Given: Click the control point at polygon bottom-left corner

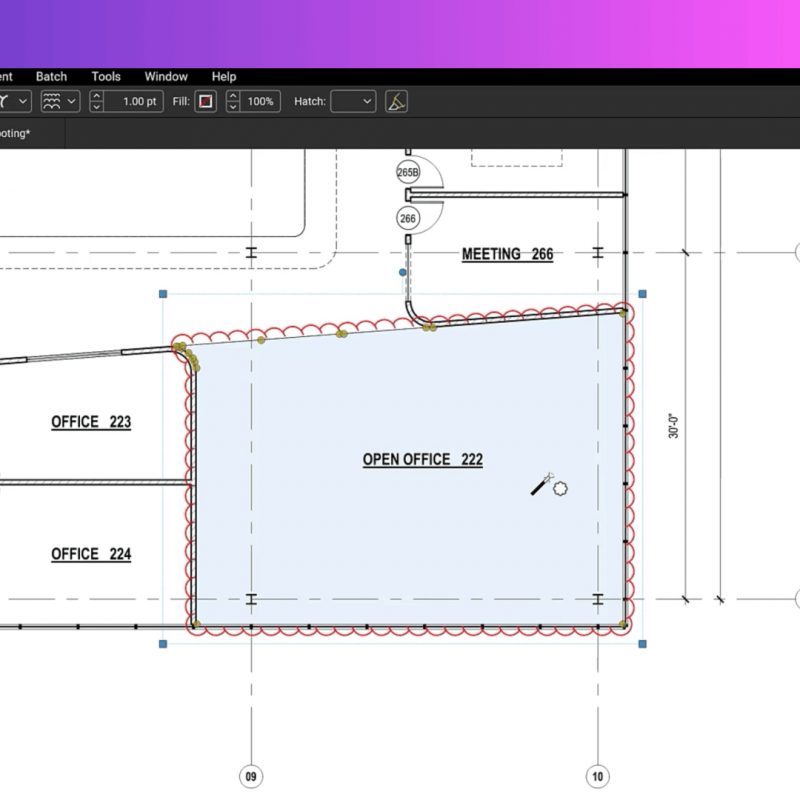Looking at the screenshot, I should tap(196, 623).
